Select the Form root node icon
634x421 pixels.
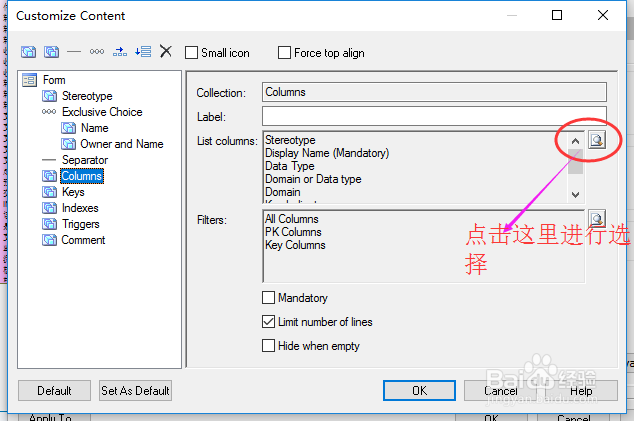30,80
